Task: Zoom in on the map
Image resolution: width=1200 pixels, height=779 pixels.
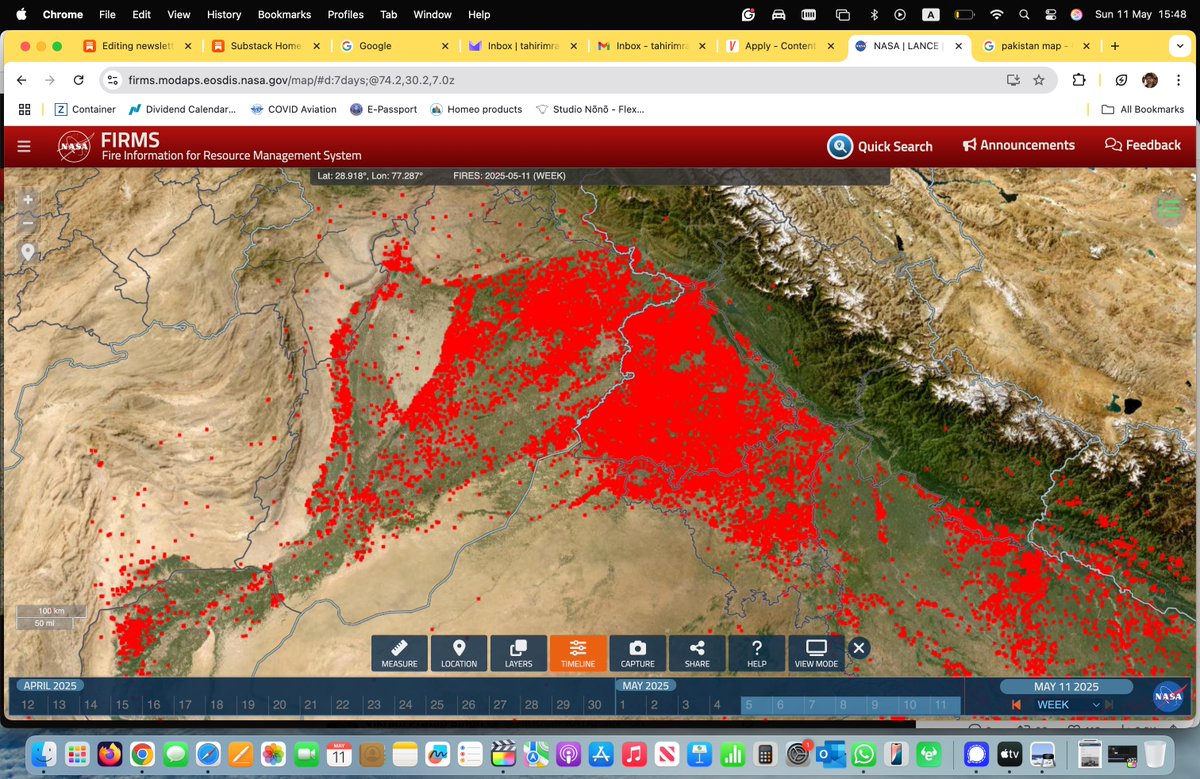Action: coord(28,199)
